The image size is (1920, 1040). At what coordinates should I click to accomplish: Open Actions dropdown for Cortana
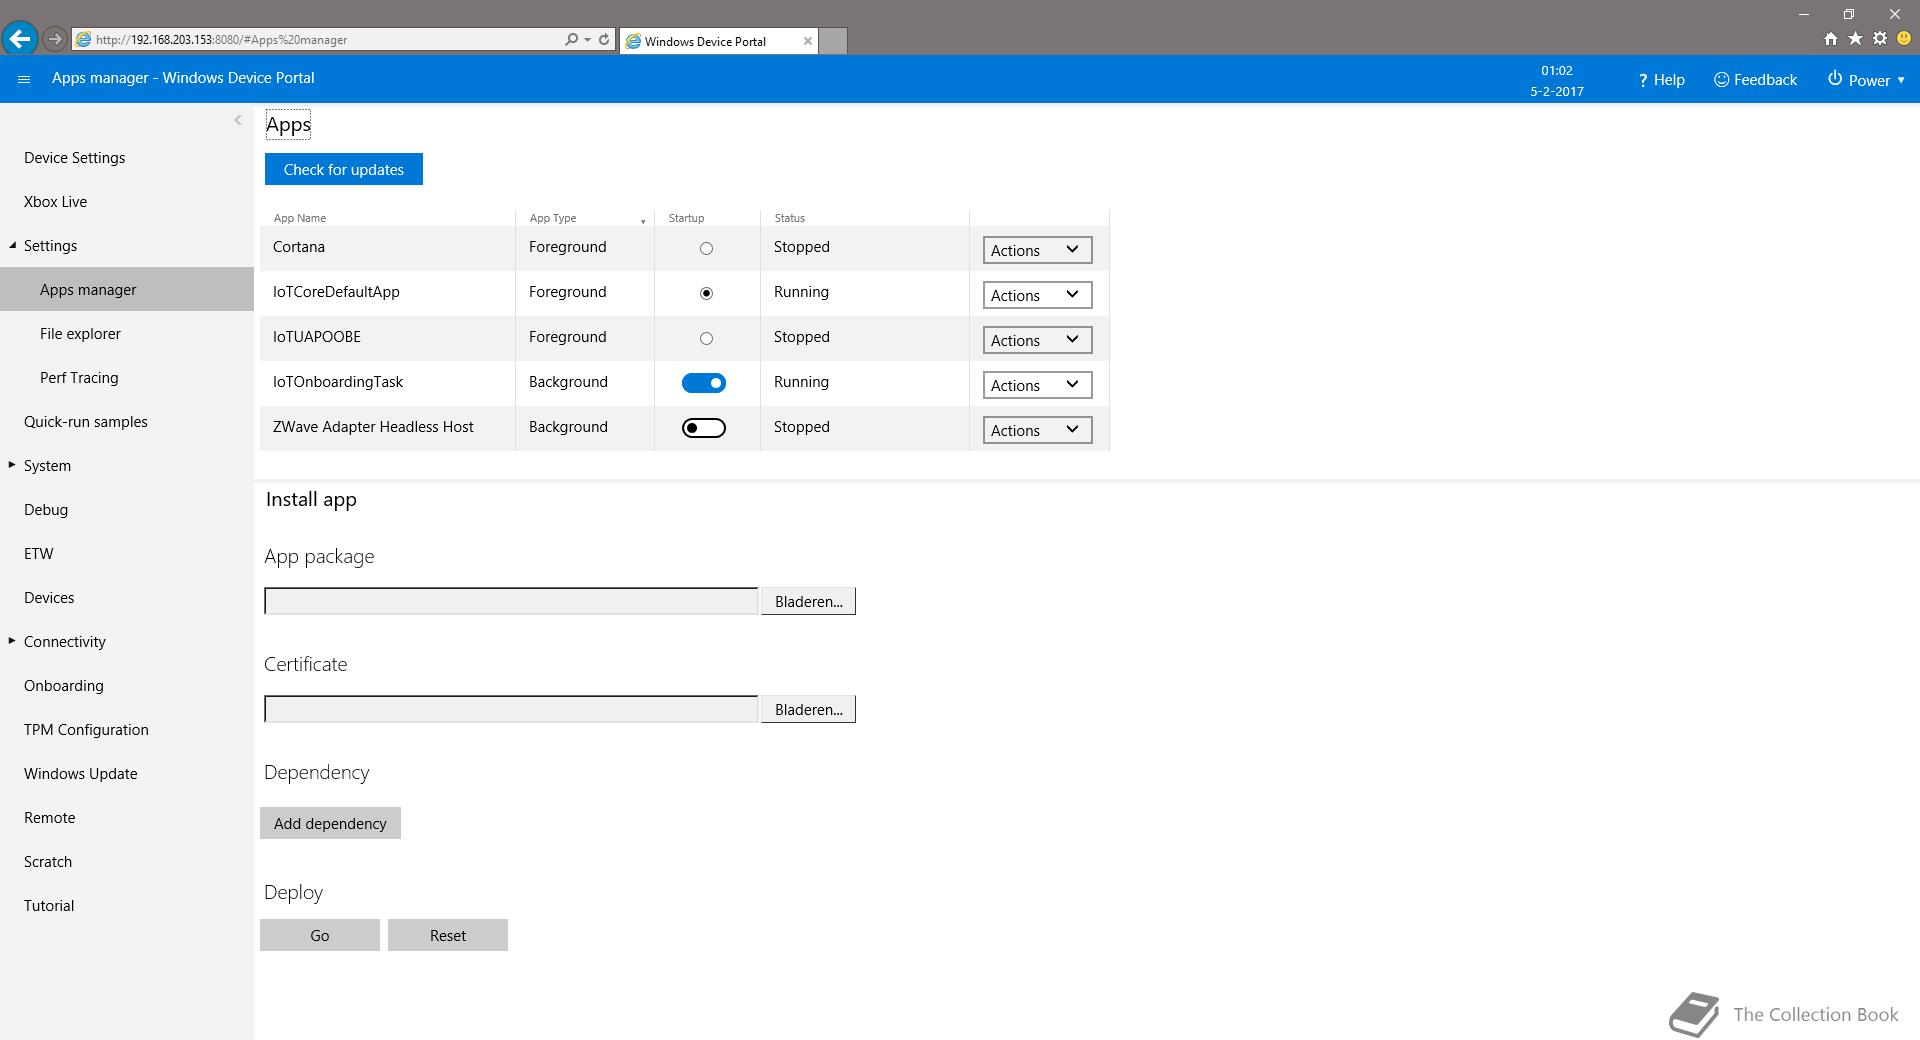(x=1037, y=250)
